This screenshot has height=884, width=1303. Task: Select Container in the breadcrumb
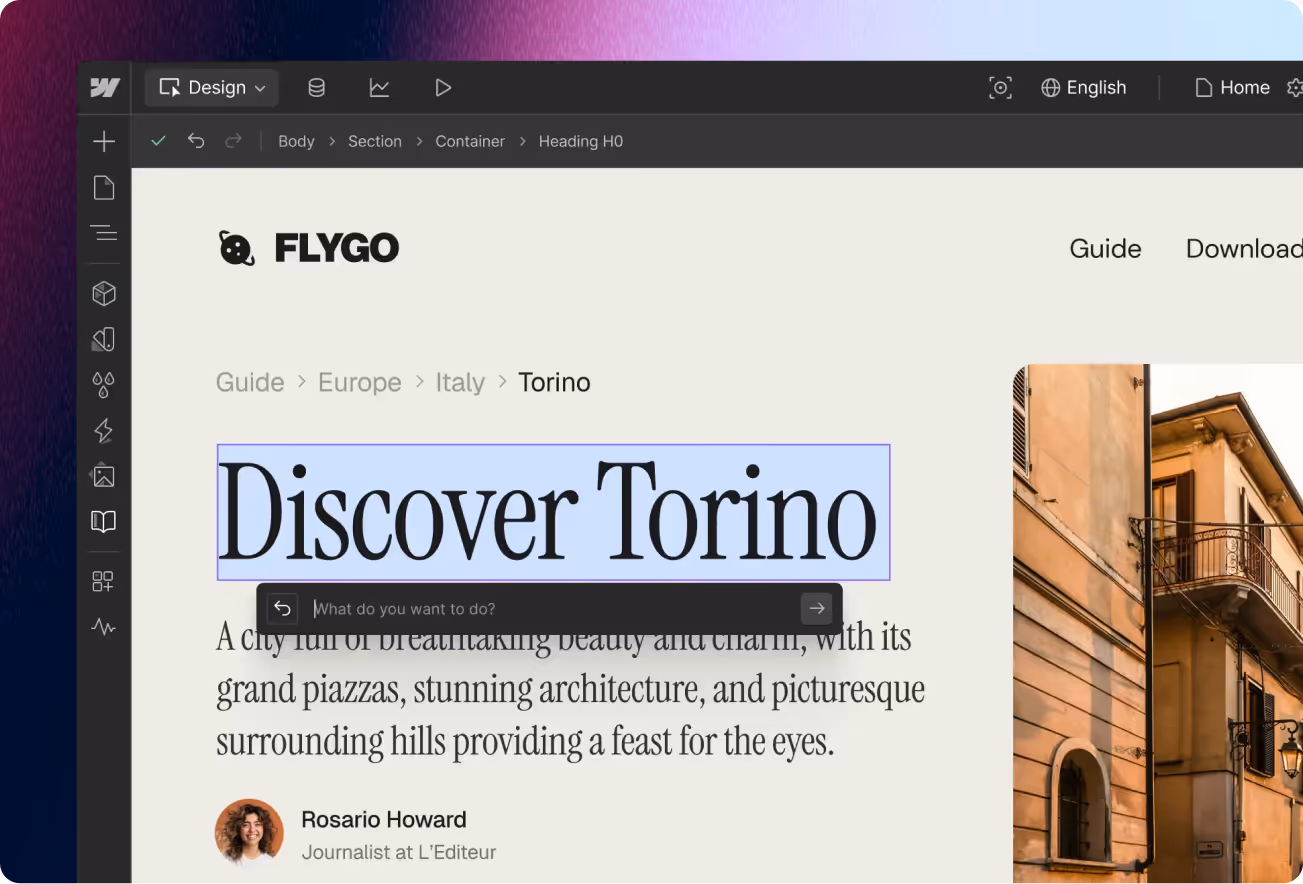click(x=470, y=142)
